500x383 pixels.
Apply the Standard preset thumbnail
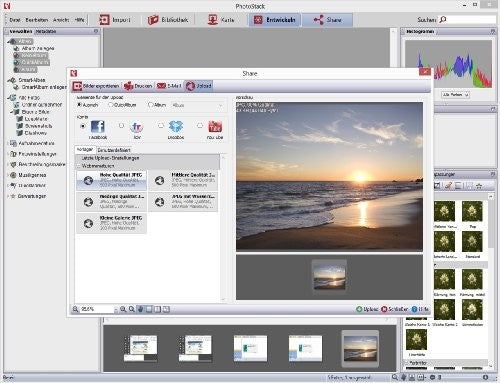[472, 242]
